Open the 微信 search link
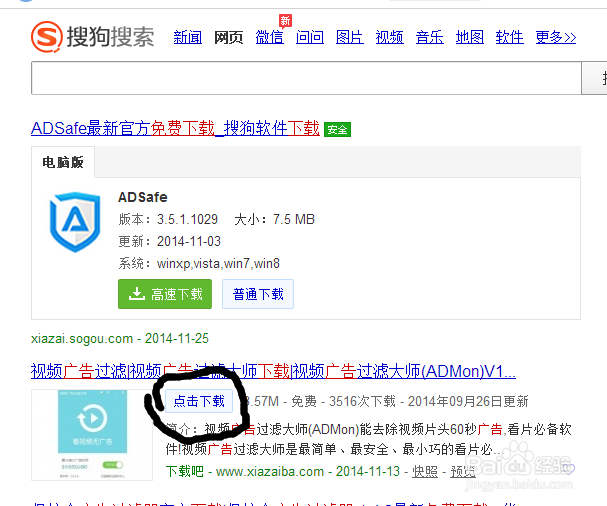607x506 pixels. point(269,38)
